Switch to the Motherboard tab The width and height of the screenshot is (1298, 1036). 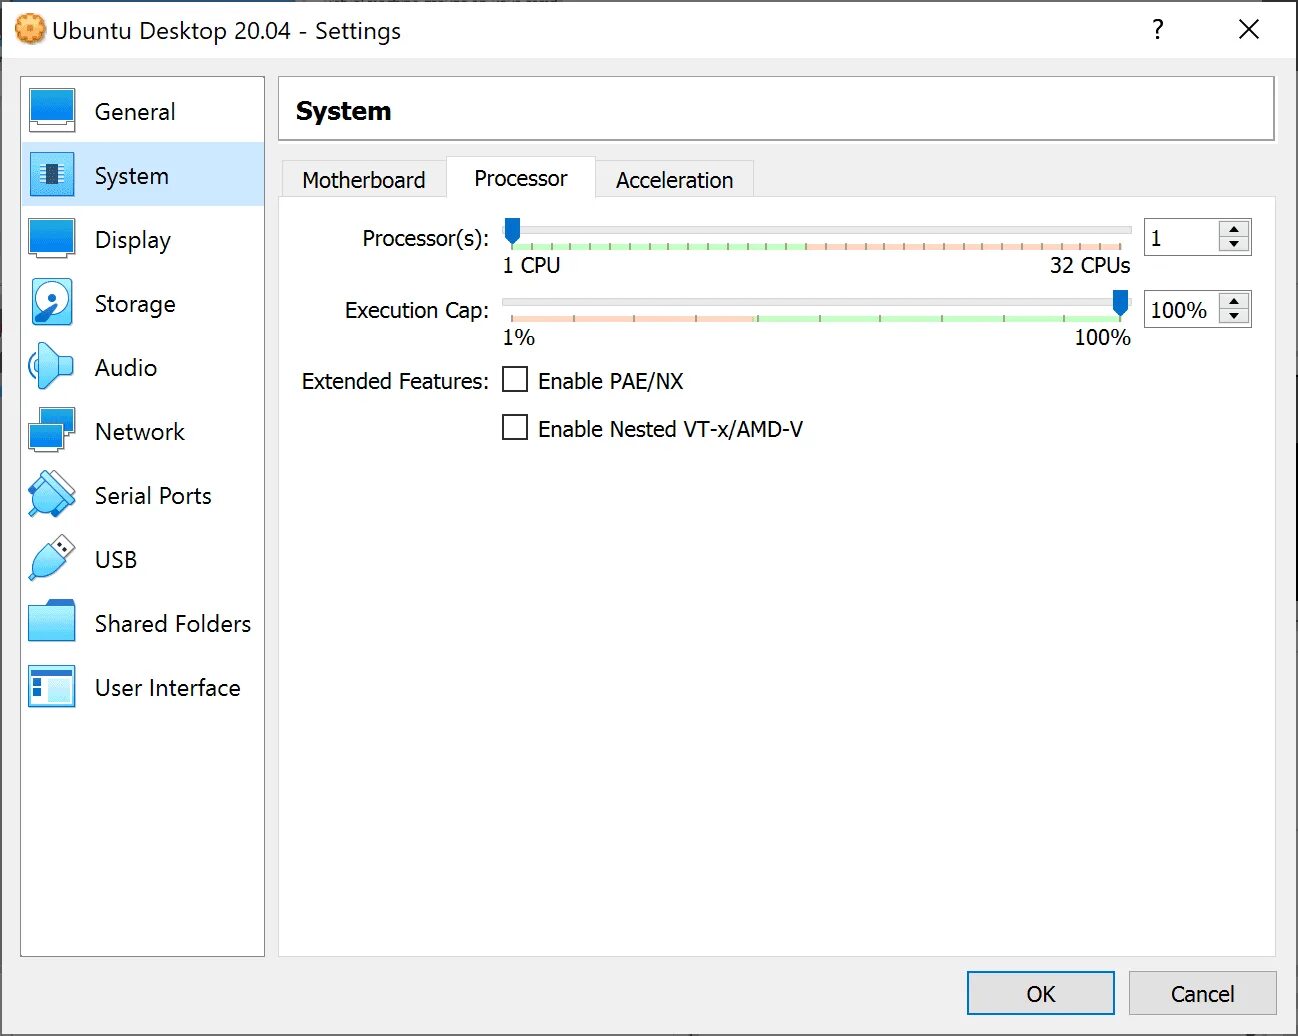click(x=364, y=180)
